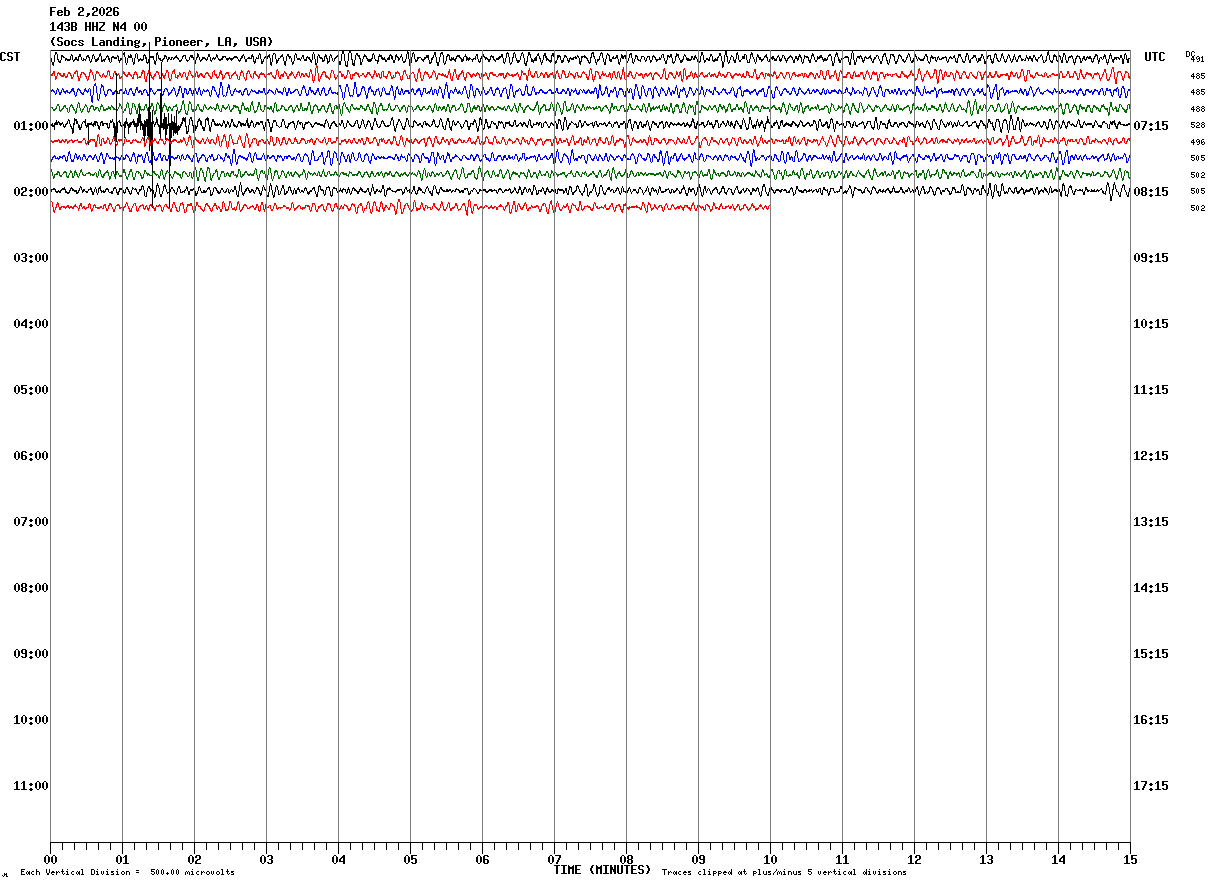Screen dimensions: 1210x886
Task: Click the CST time label "05:00"
Action: point(31,390)
